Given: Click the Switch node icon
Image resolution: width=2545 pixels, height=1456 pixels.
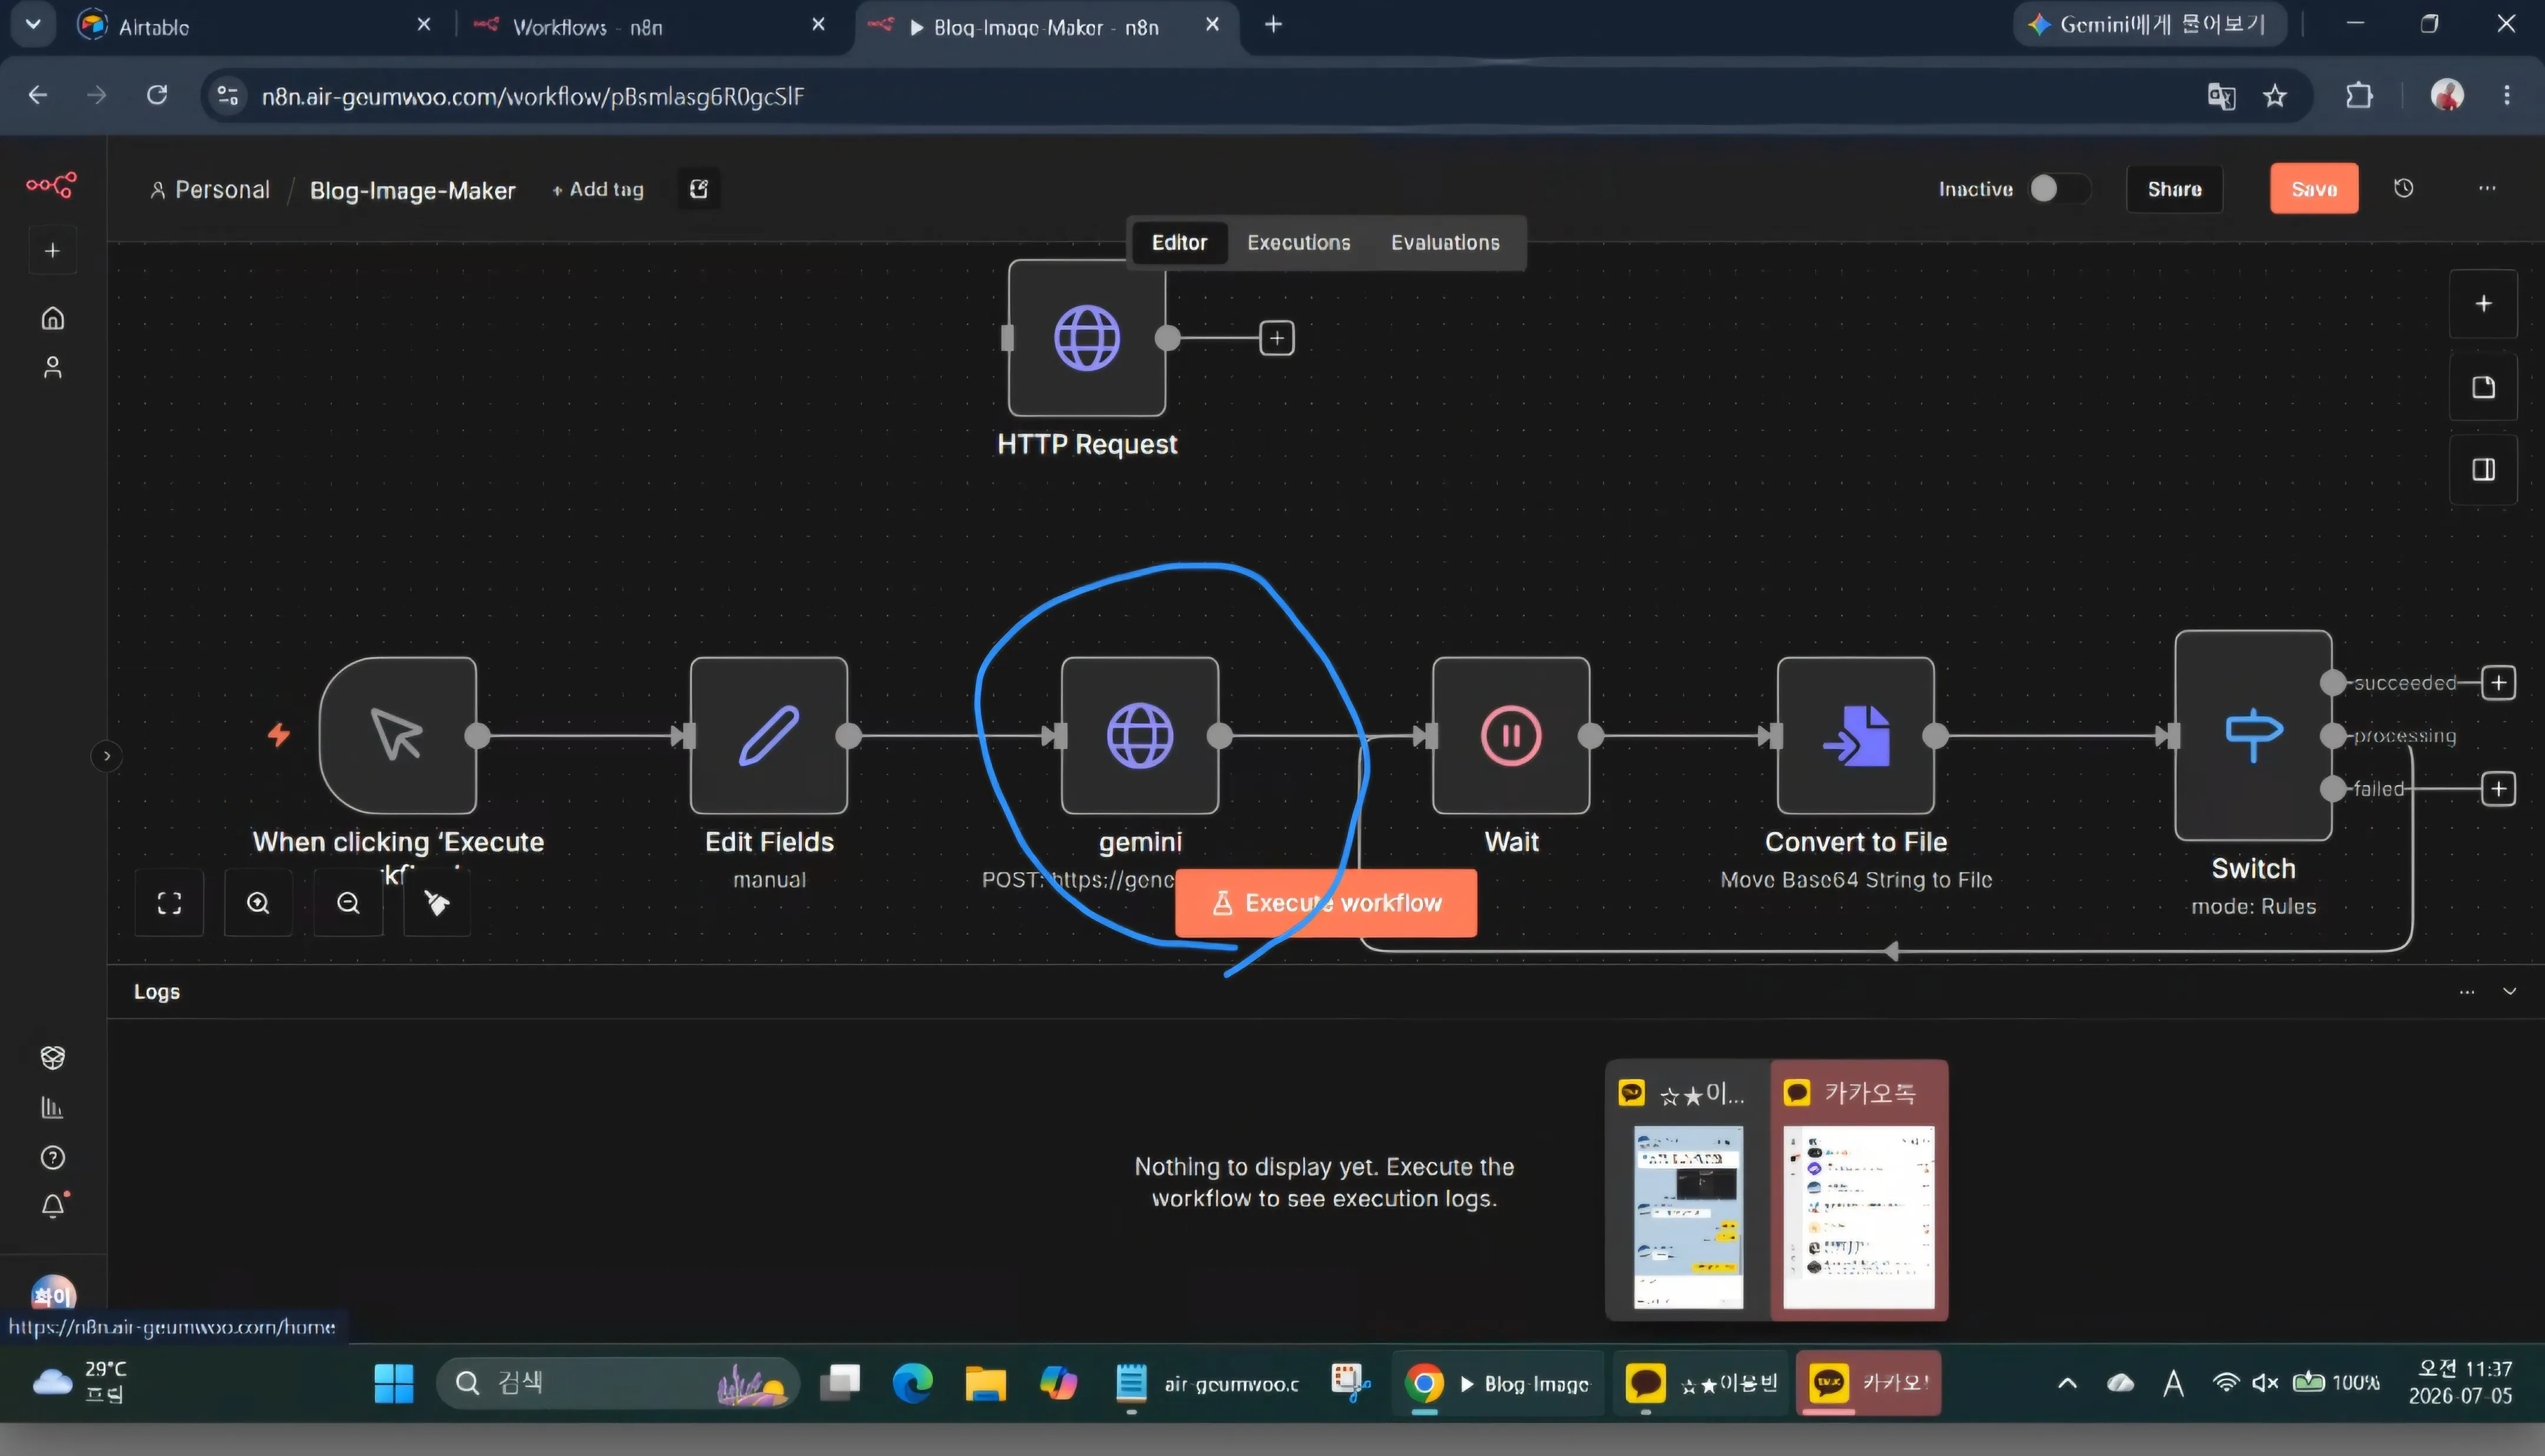Looking at the screenshot, I should click(2253, 735).
